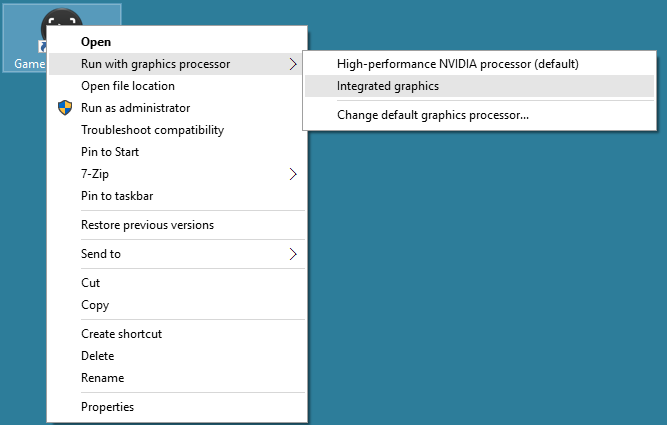The image size is (667, 425).
Task: Click Open at top of context menu
Action: [x=96, y=42]
